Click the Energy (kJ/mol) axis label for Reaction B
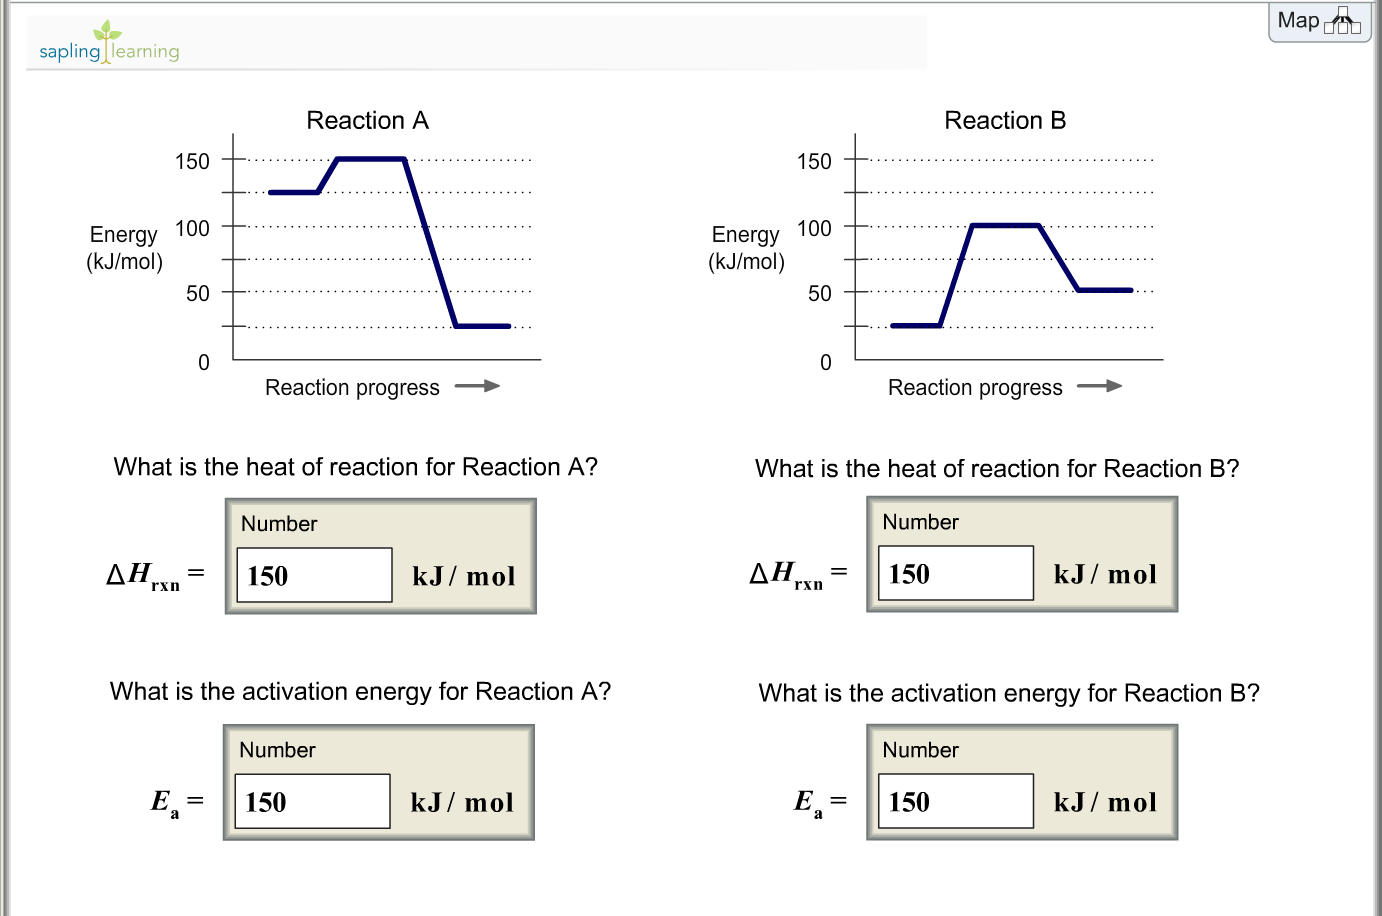The image size is (1382, 916). click(746, 247)
